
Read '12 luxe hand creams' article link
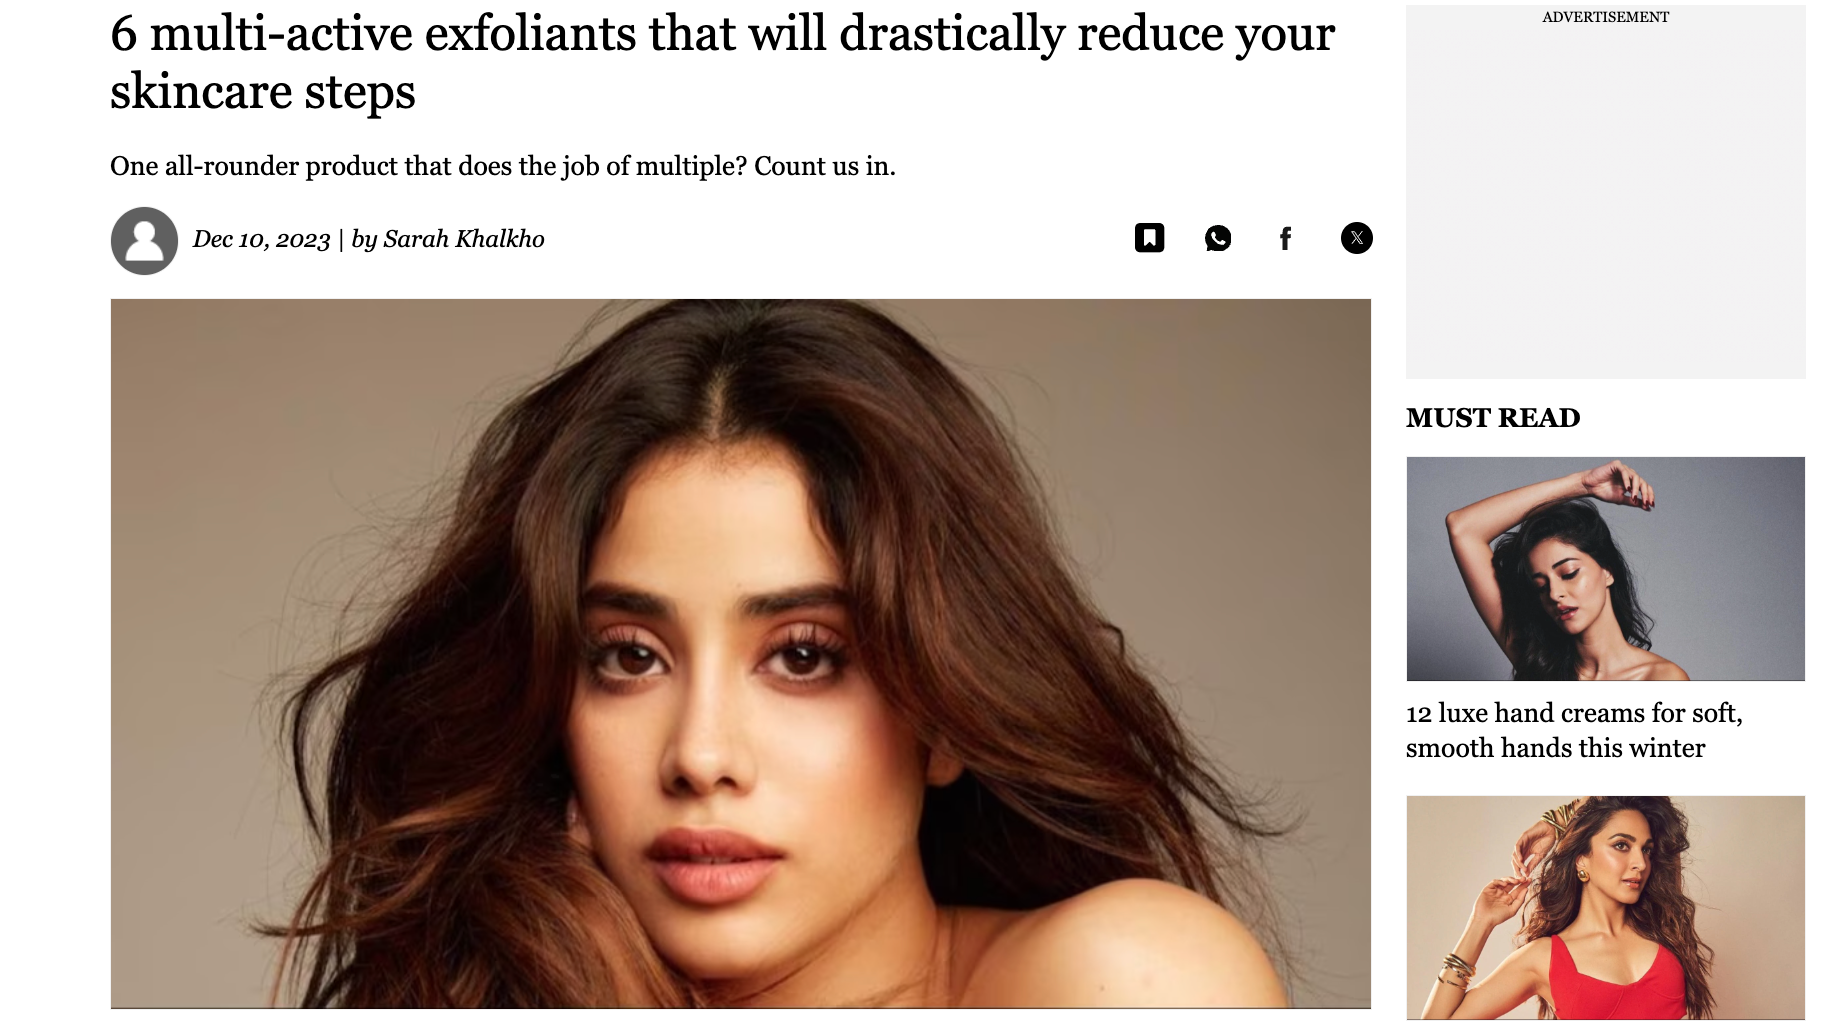pyautogui.click(x=1574, y=730)
